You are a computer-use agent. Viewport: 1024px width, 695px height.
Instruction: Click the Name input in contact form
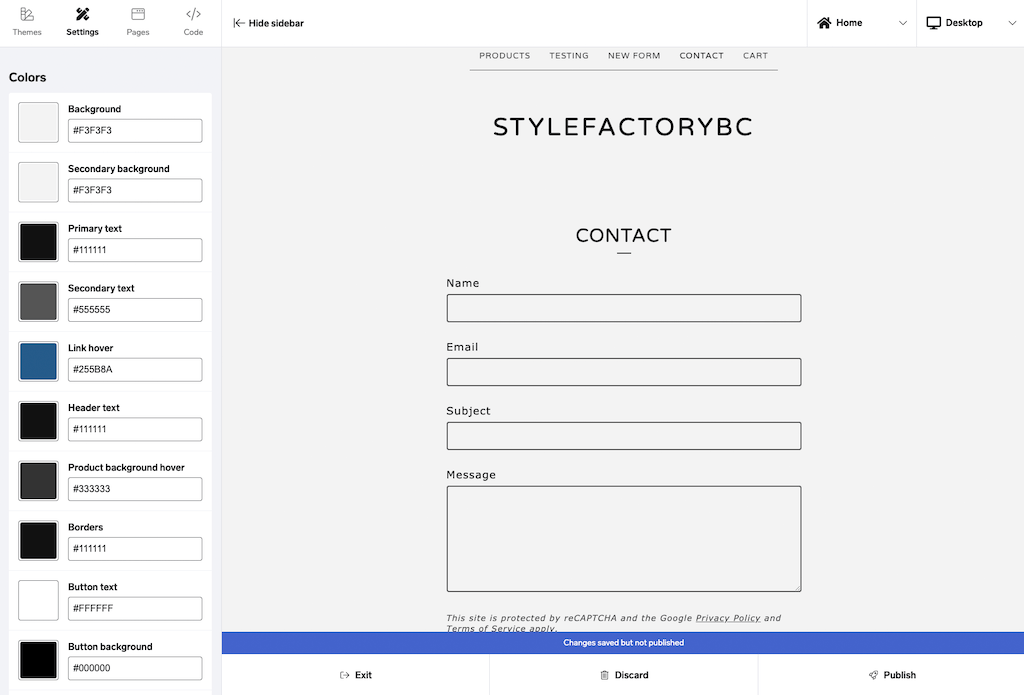[x=624, y=308]
